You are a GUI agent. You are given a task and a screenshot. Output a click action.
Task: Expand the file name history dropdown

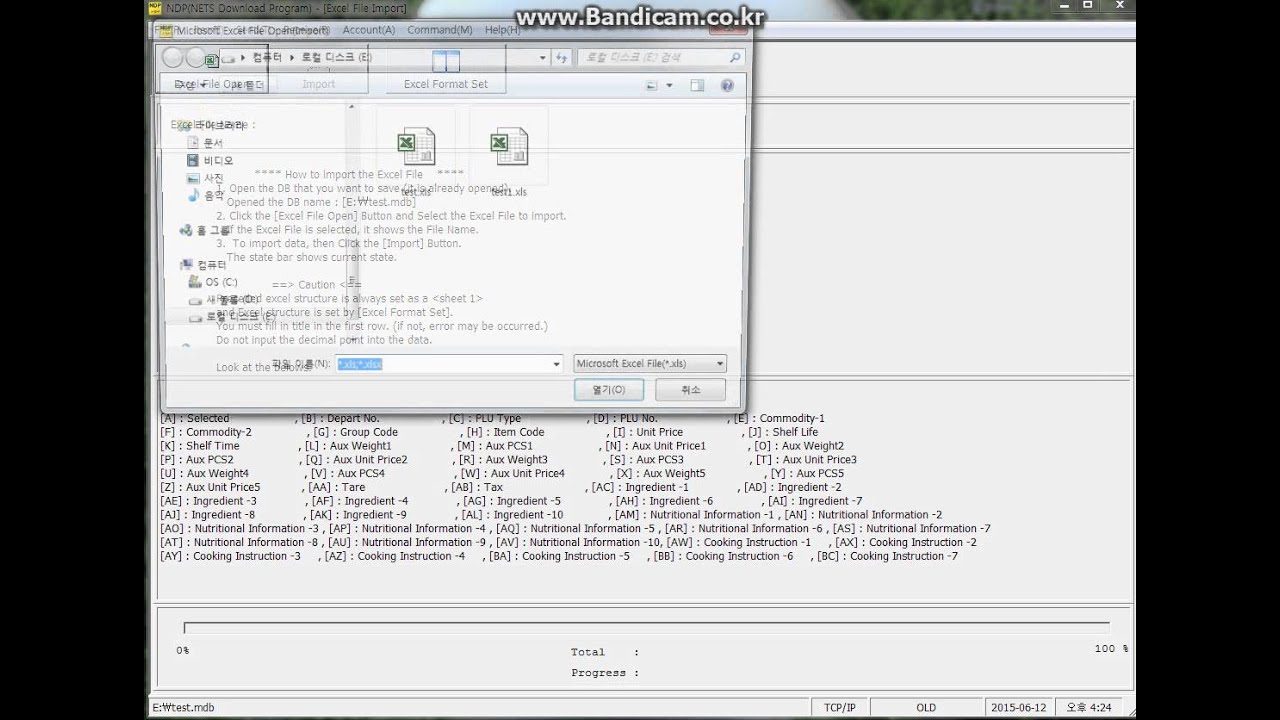coord(557,364)
